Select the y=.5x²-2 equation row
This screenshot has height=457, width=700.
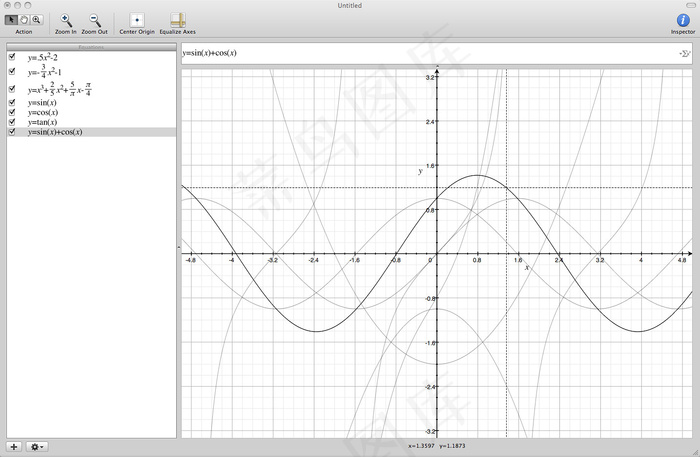click(x=91, y=57)
